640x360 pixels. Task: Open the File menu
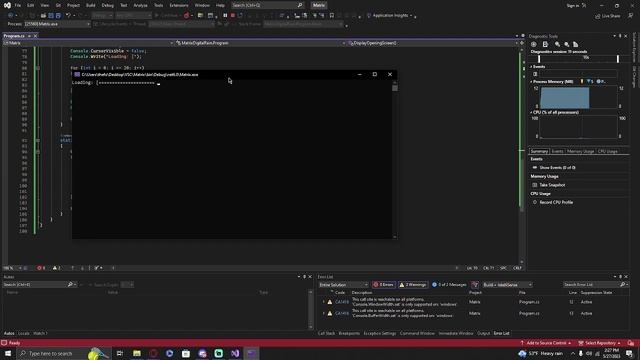point(18,5)
